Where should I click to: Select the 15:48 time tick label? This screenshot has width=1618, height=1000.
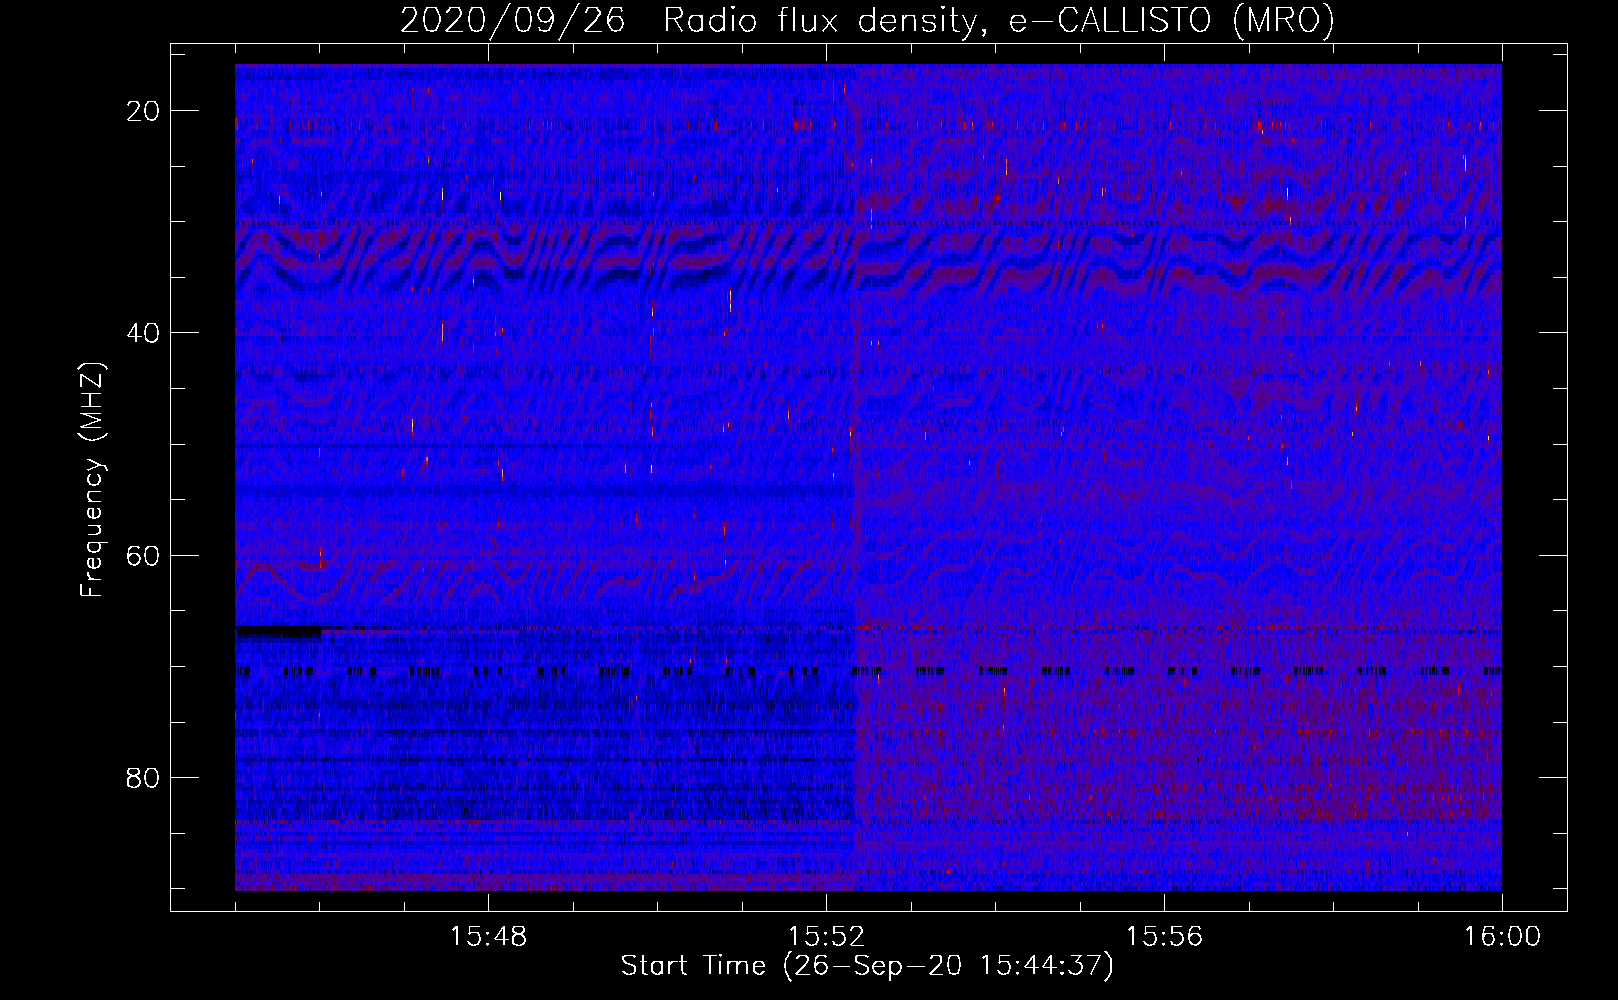[x=488, y=937]
